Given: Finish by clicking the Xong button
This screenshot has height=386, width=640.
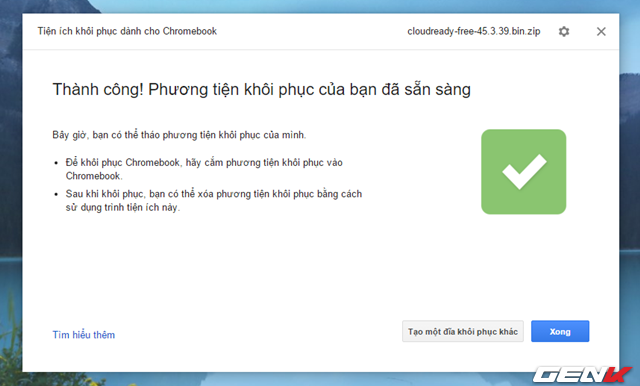Looking at the screenshot, I should click(x=560, y=331).
